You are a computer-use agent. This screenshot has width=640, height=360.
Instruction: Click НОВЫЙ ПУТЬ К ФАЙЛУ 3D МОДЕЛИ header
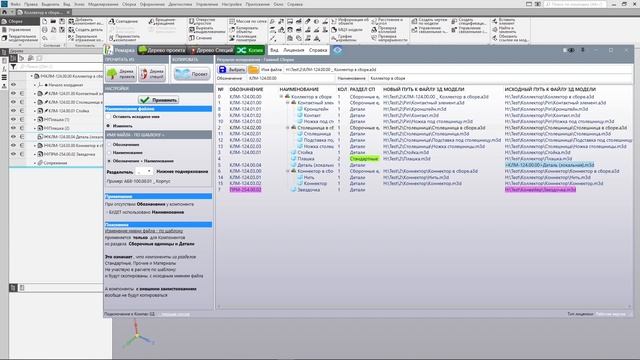[x=424, y=89]
